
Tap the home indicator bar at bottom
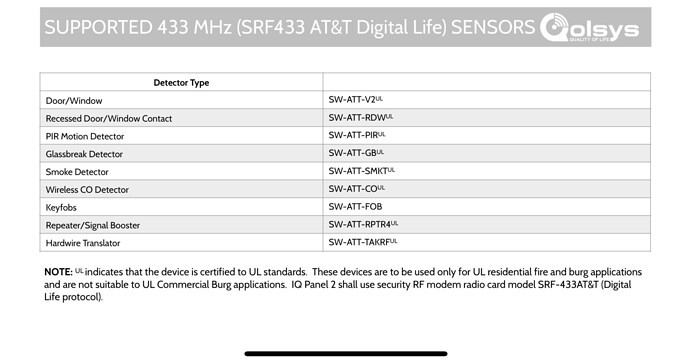pyautogui.click(x=346, y=353)
